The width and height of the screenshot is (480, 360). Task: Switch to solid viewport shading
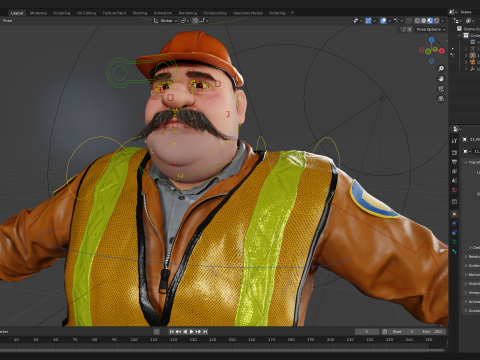click(x=424, y=21)
